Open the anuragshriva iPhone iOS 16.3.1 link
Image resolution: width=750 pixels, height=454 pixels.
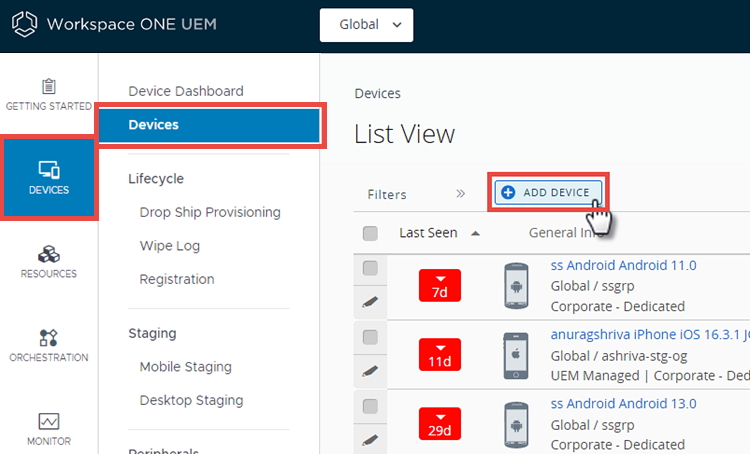point(650,334)
